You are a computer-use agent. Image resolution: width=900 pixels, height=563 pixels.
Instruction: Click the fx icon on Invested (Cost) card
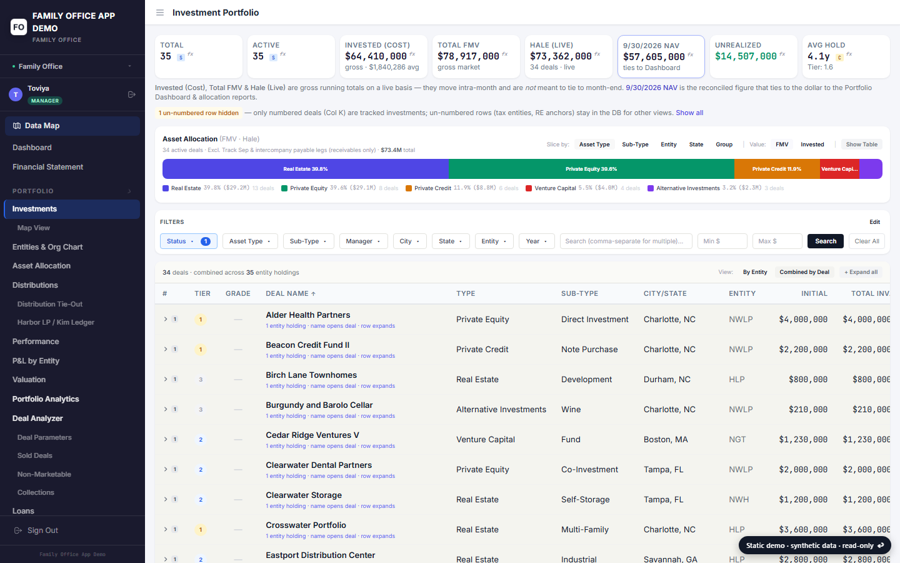412,55
